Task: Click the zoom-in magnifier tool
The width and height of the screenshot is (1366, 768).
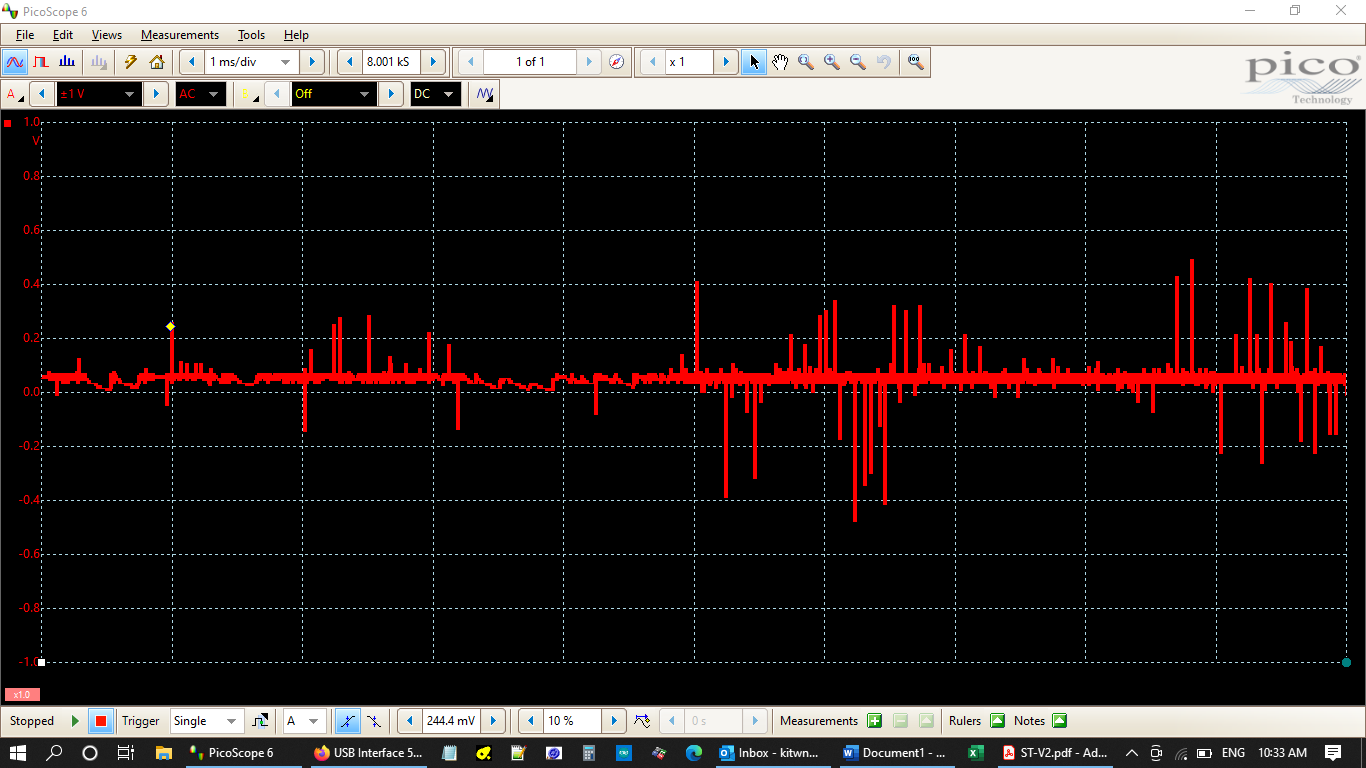Action: coord(831,62)
